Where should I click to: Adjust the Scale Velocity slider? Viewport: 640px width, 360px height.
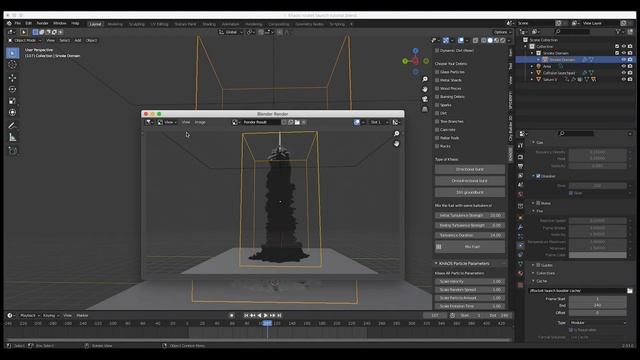pos(470,282)
